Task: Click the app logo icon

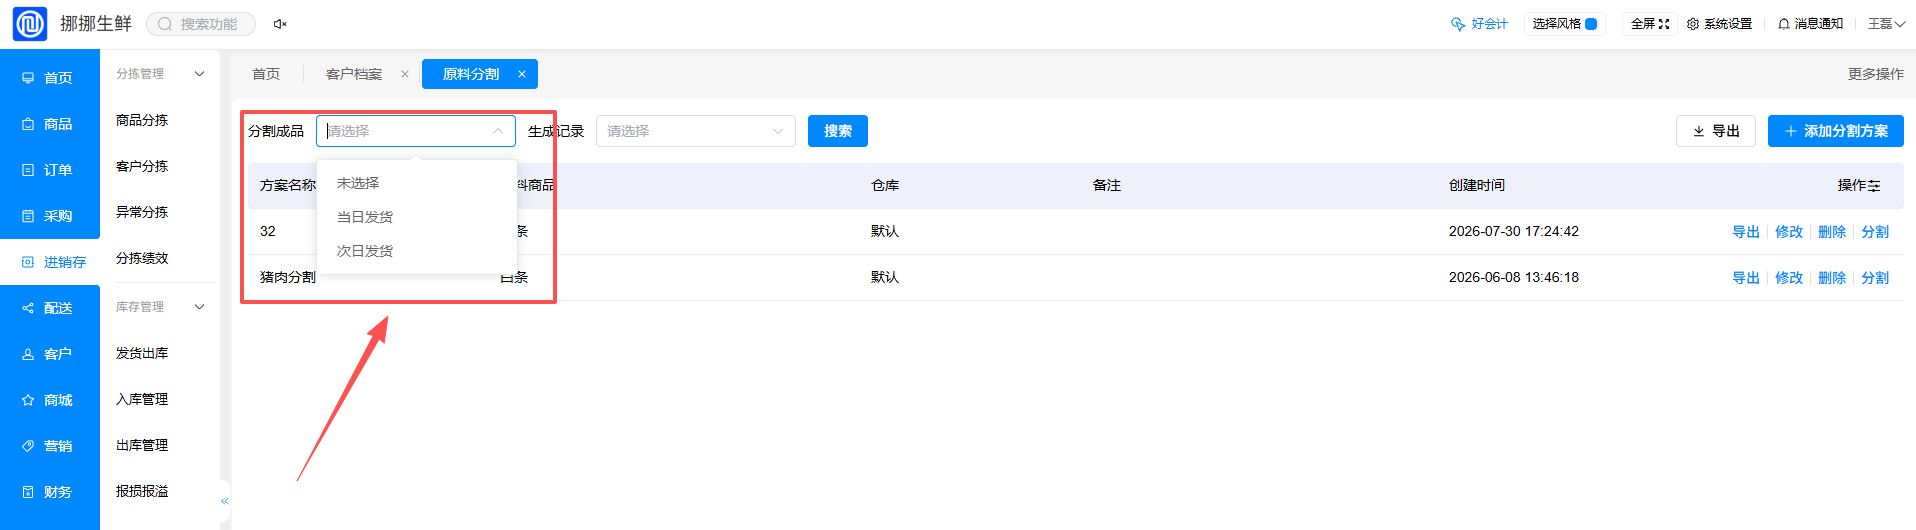Action: pyautogui.click(x=30, y=23)
